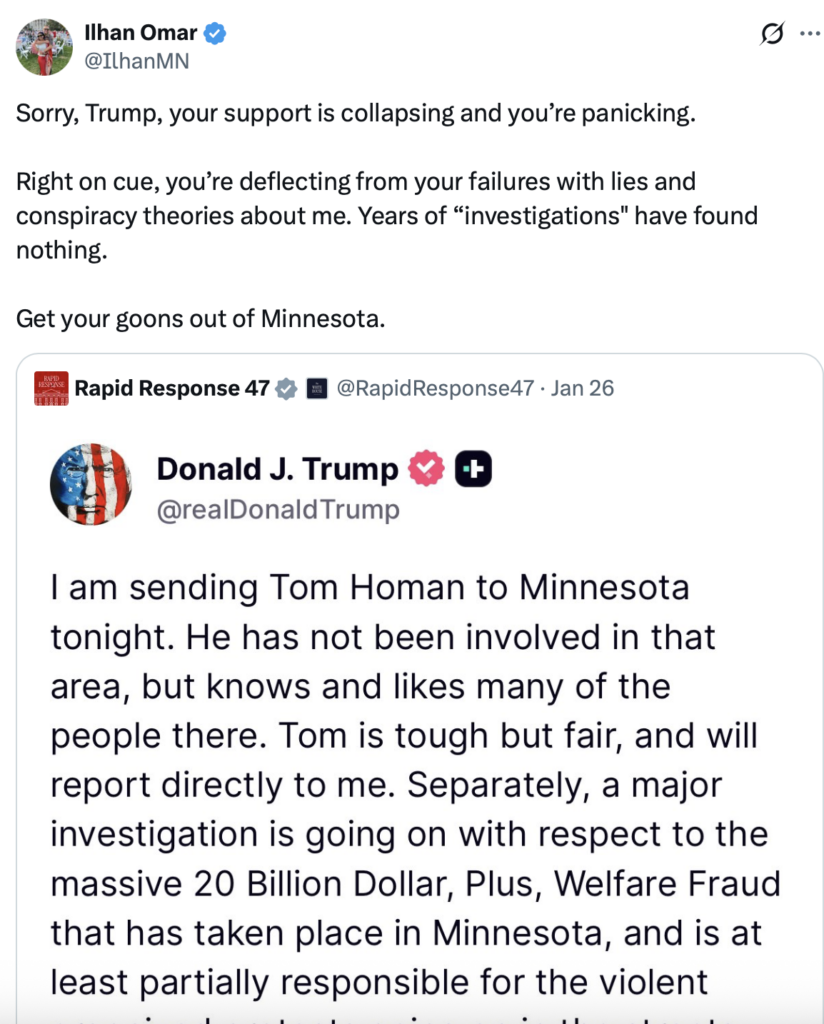
Task: Click the Donald J. Trump display name
Action: (x=277, y=469)
